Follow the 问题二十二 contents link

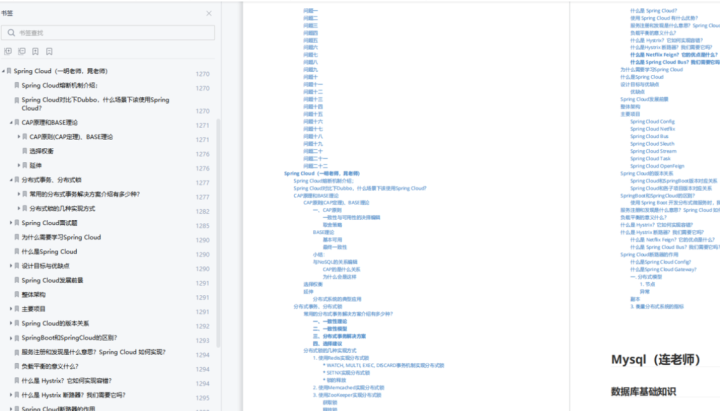coord(315,166)
